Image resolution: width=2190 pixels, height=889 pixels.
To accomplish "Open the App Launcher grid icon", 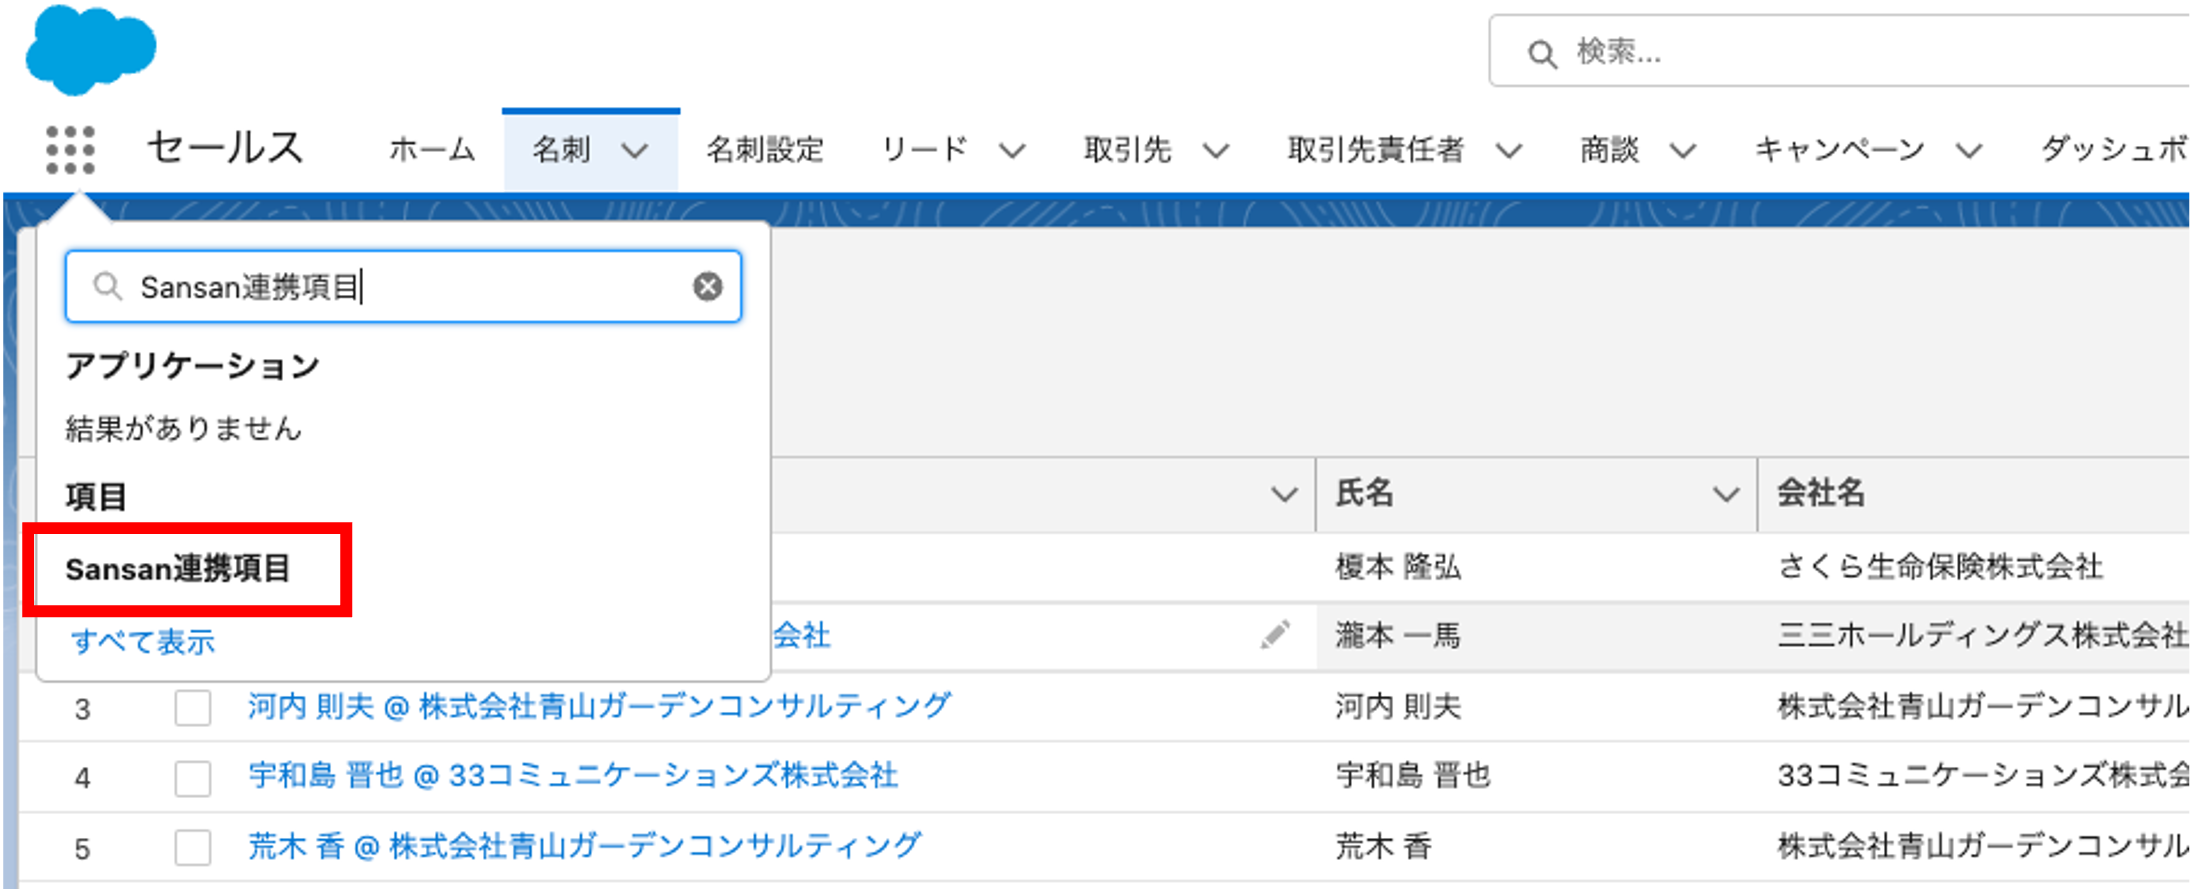I will (x=70, y=150).
